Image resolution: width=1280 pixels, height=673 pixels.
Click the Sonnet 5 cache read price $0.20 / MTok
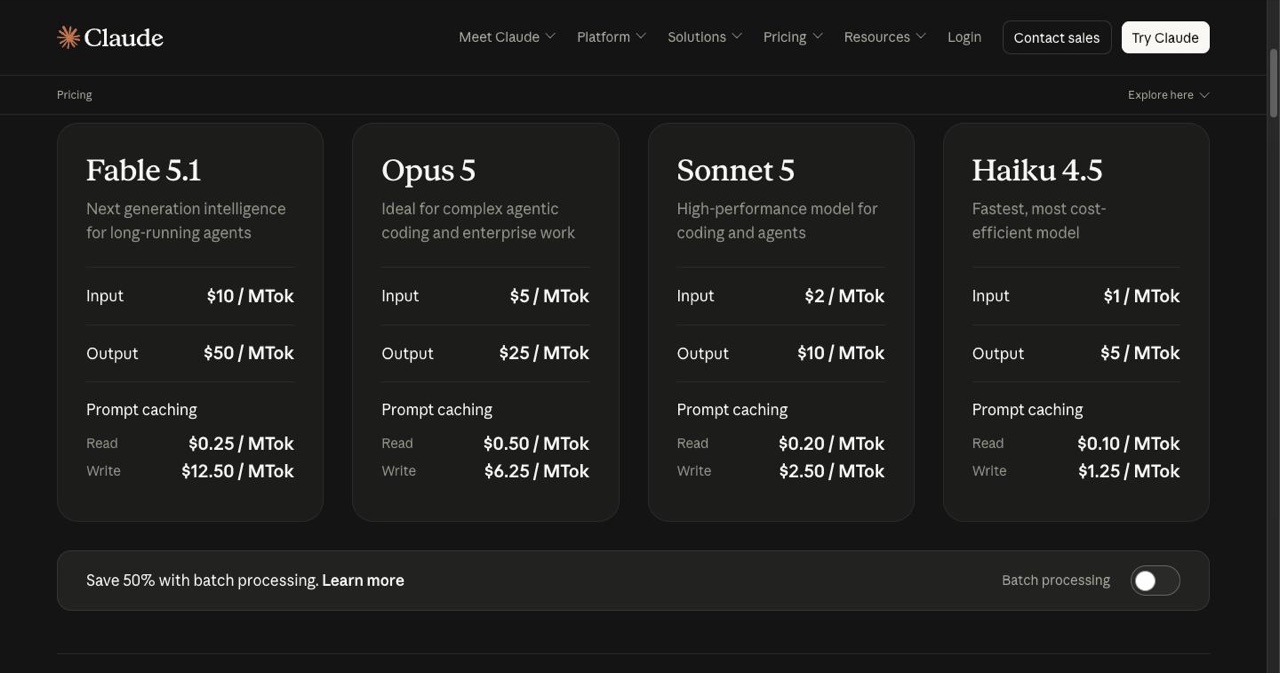[832, 443]
